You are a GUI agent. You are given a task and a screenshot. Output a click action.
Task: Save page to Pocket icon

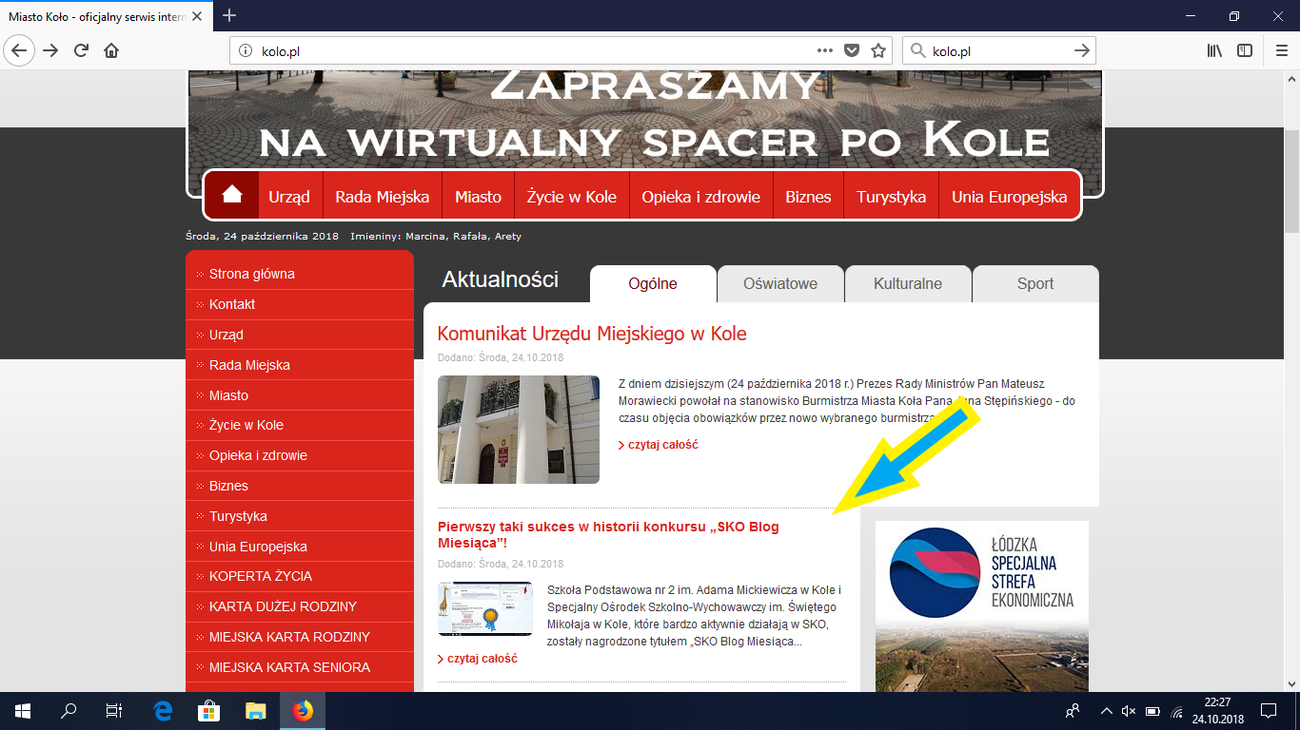[x=852, y=50]
